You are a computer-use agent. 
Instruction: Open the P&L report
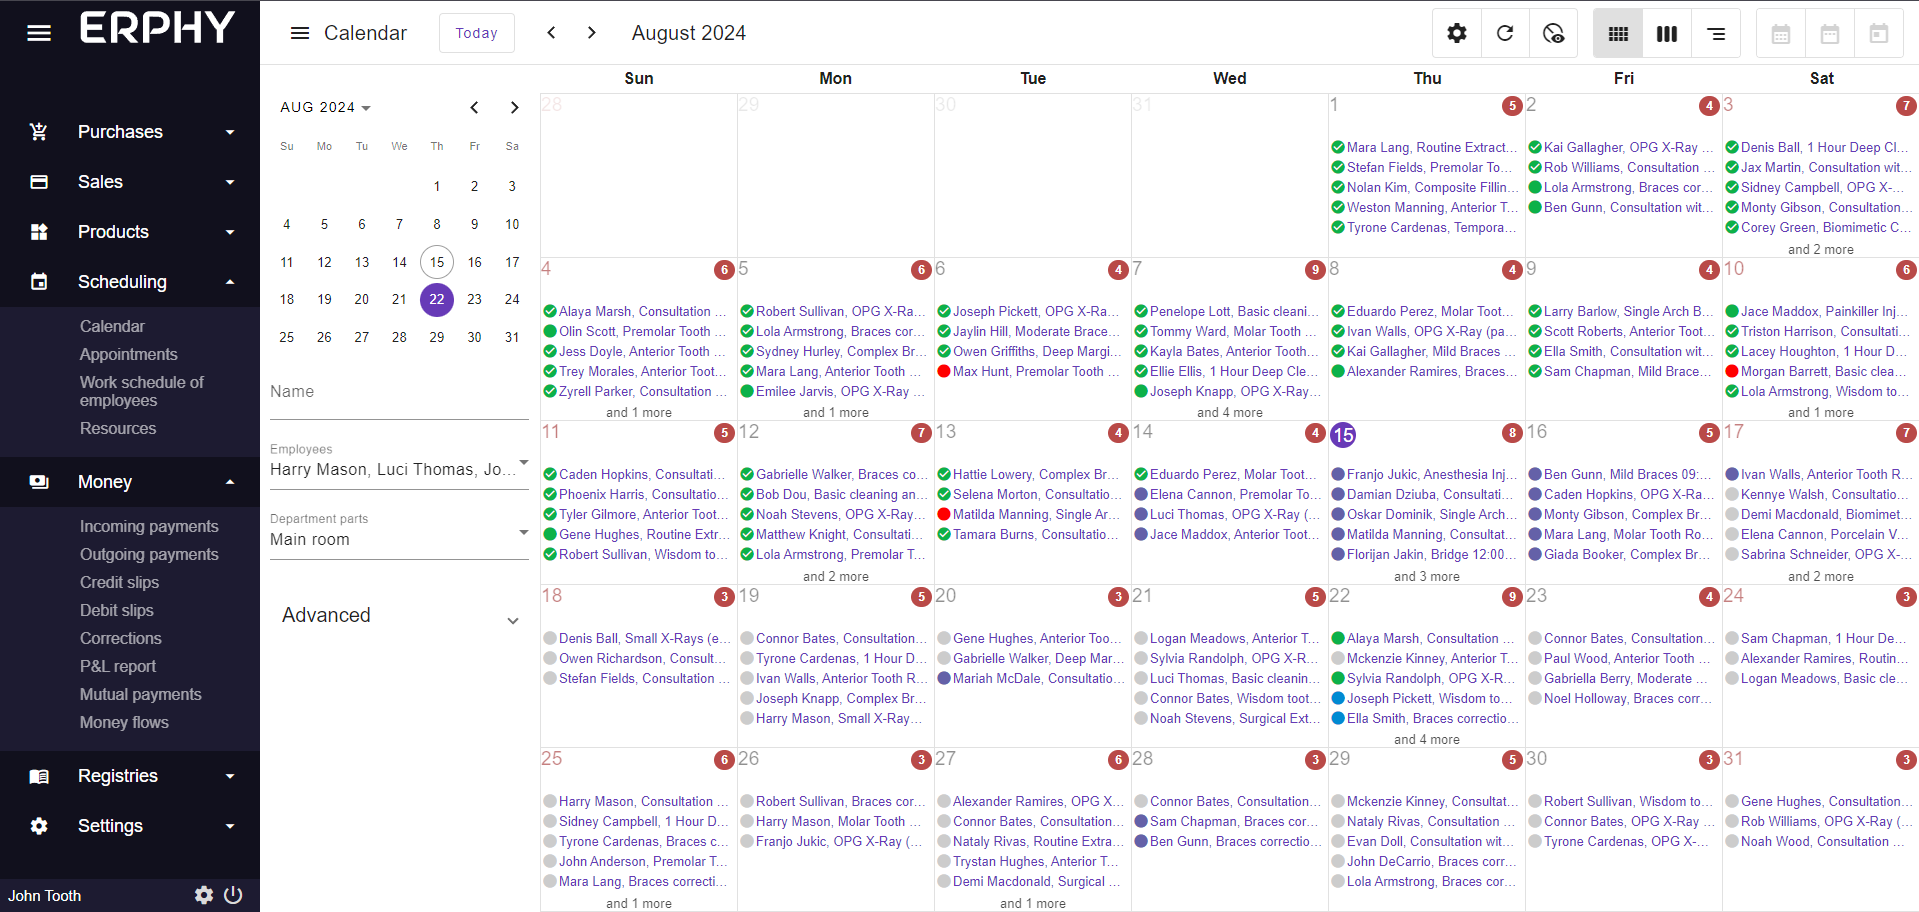(x=118, y=666)
